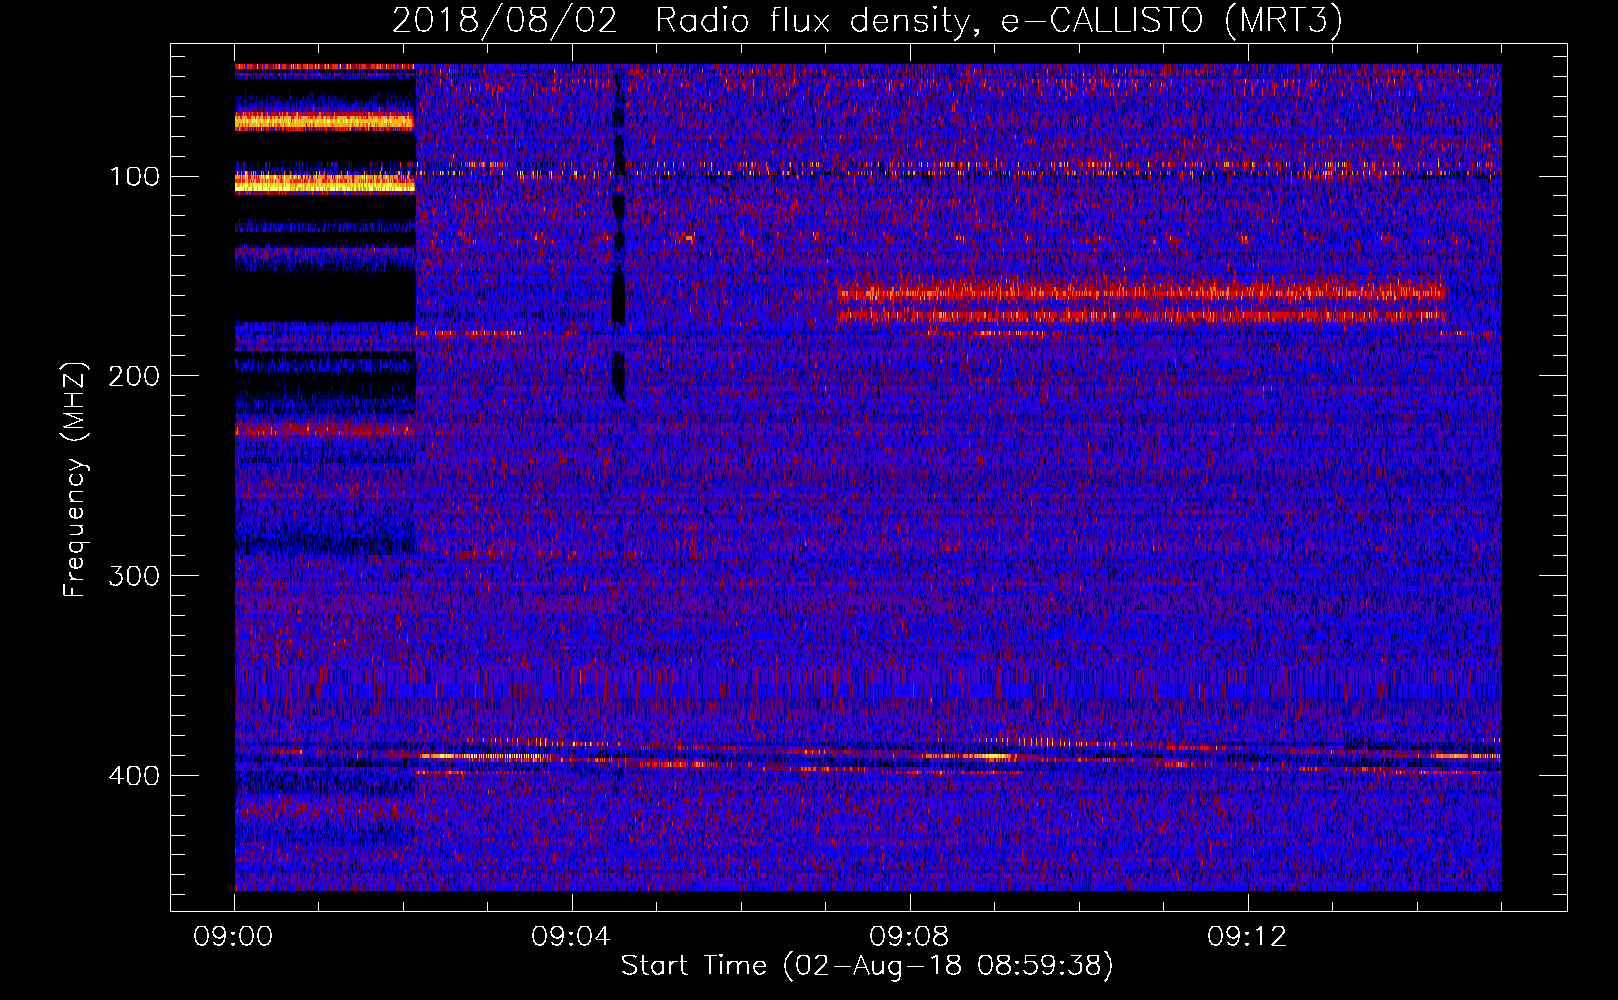Click the 'Frequency (MHZ)' axis label
Viewport: 1618px width, 1000px height.
click(x=75, y=479)
